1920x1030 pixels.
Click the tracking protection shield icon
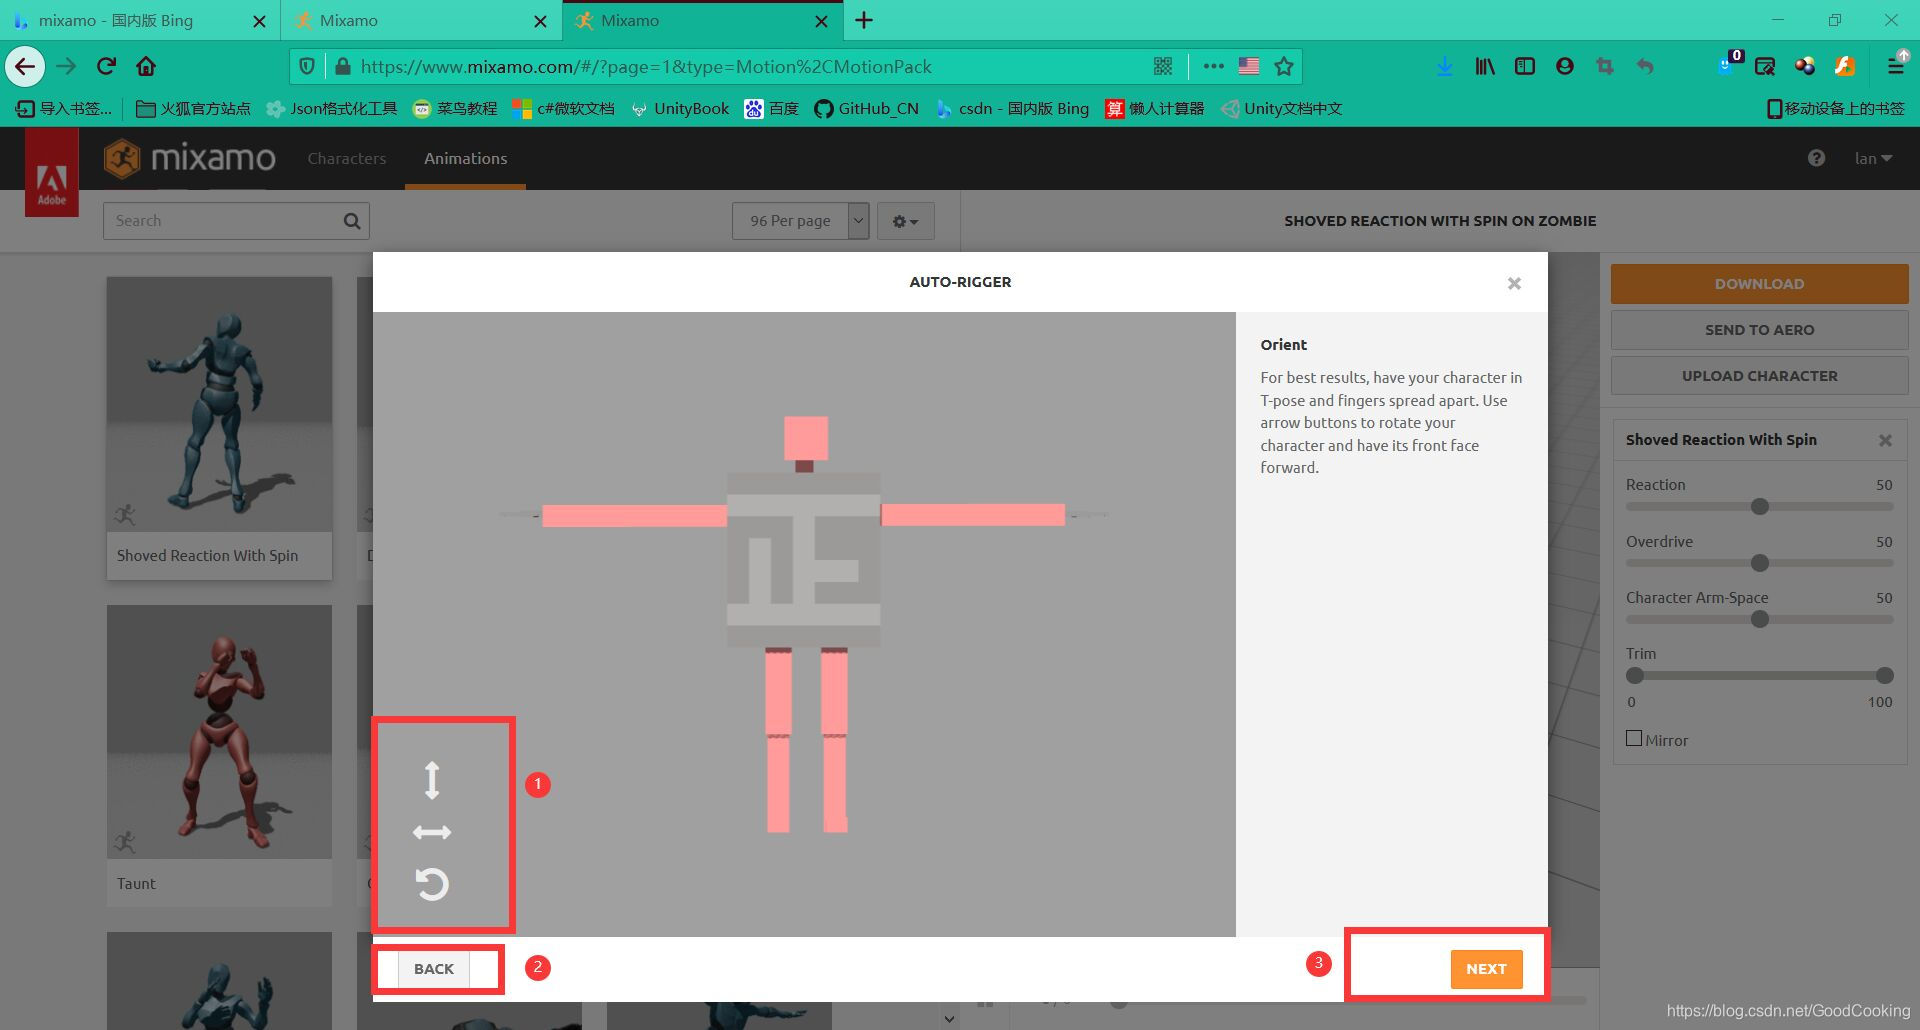[307, 66]
